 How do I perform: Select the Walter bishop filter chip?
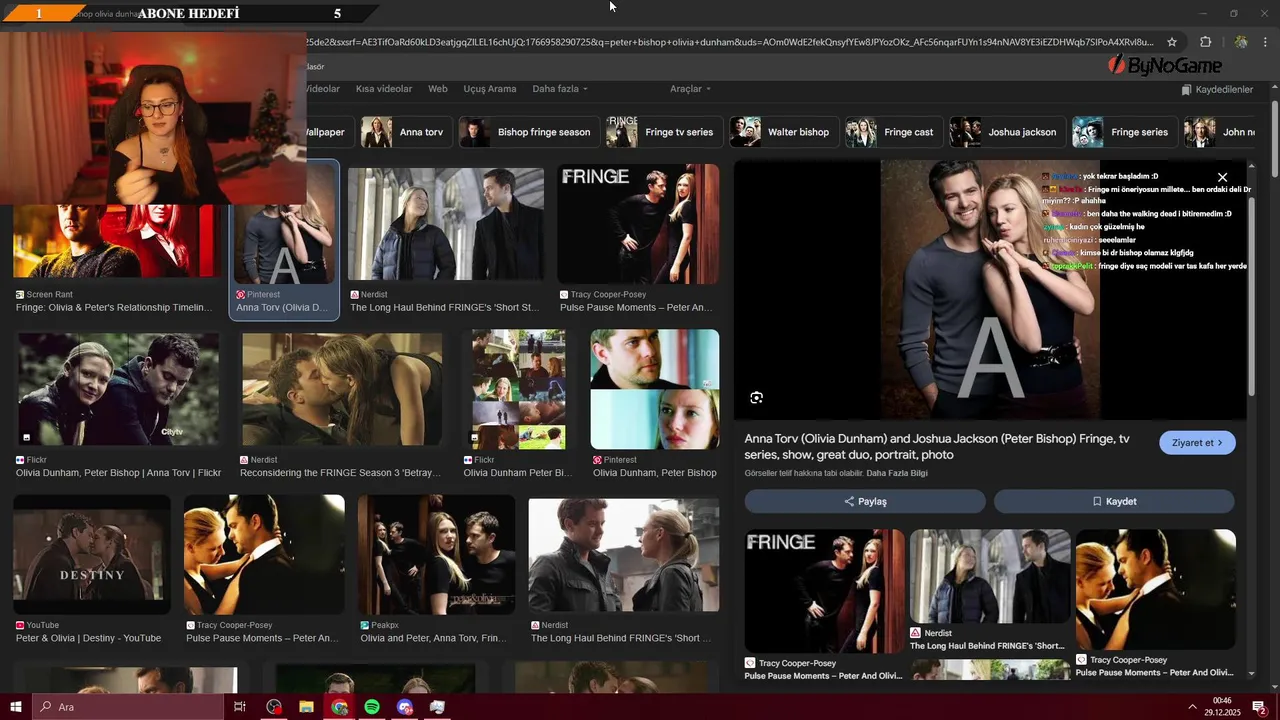tap(782, 132)
